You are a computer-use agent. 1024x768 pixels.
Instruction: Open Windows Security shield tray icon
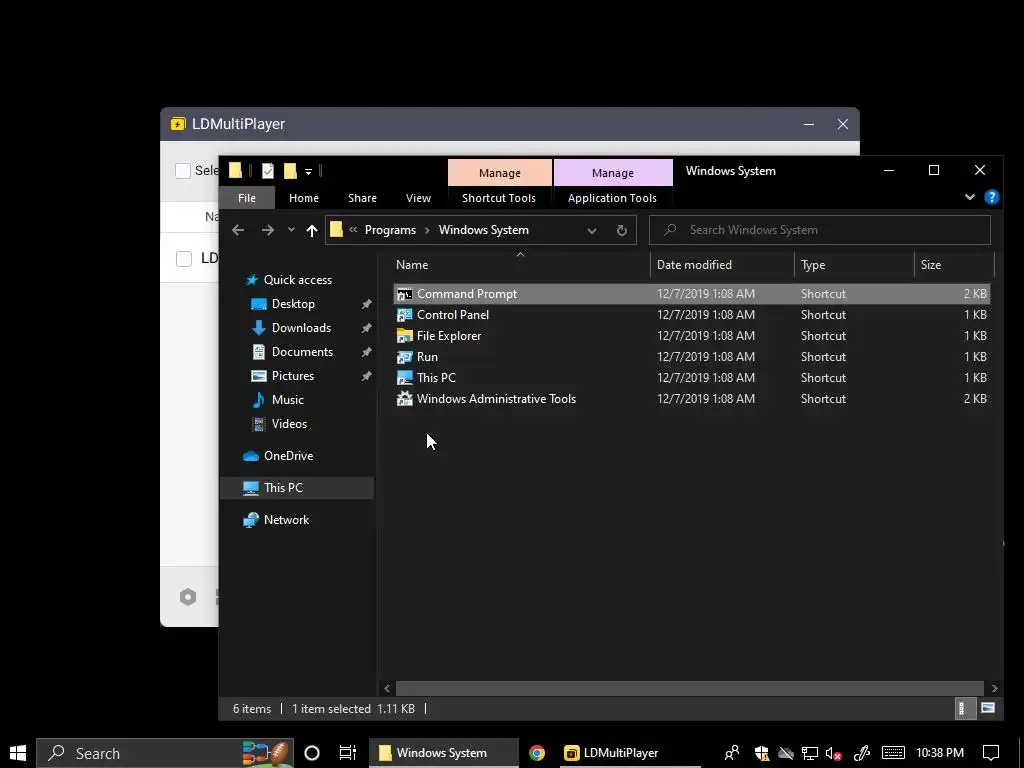coord(761,753)
